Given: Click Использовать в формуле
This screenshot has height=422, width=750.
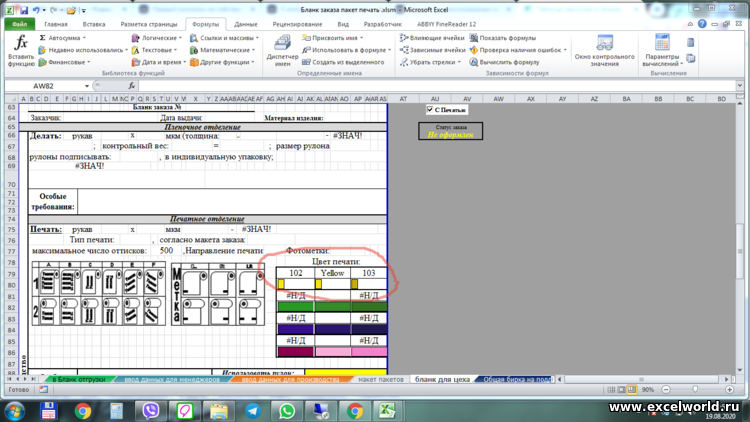Looking at the screenshot, I should coord(346,50).
